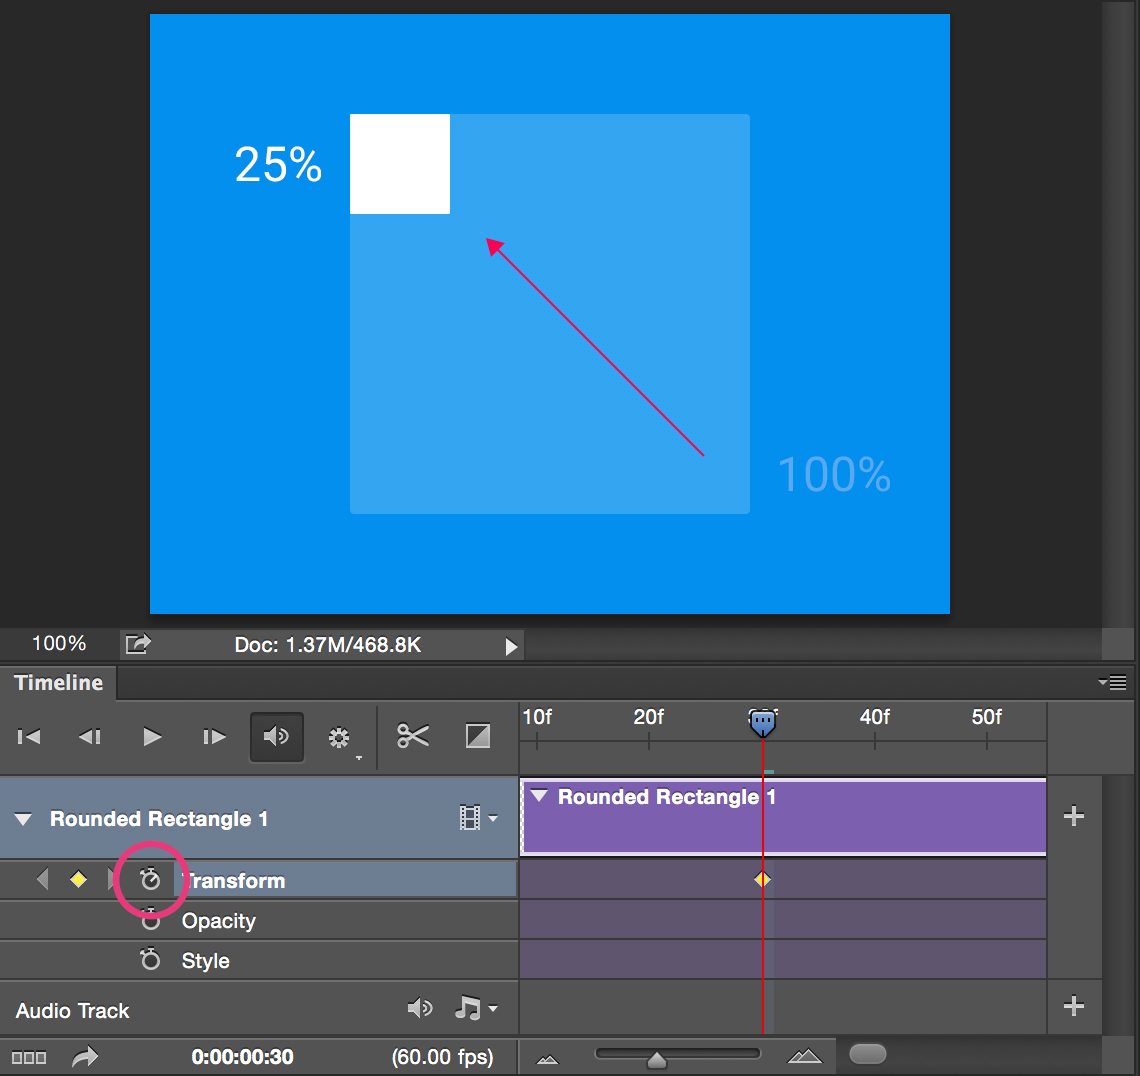Viewport: 1140px width, 1076px height.
Task: Jump to the first frame of the timeline
Action: click(x=29, y=737)
